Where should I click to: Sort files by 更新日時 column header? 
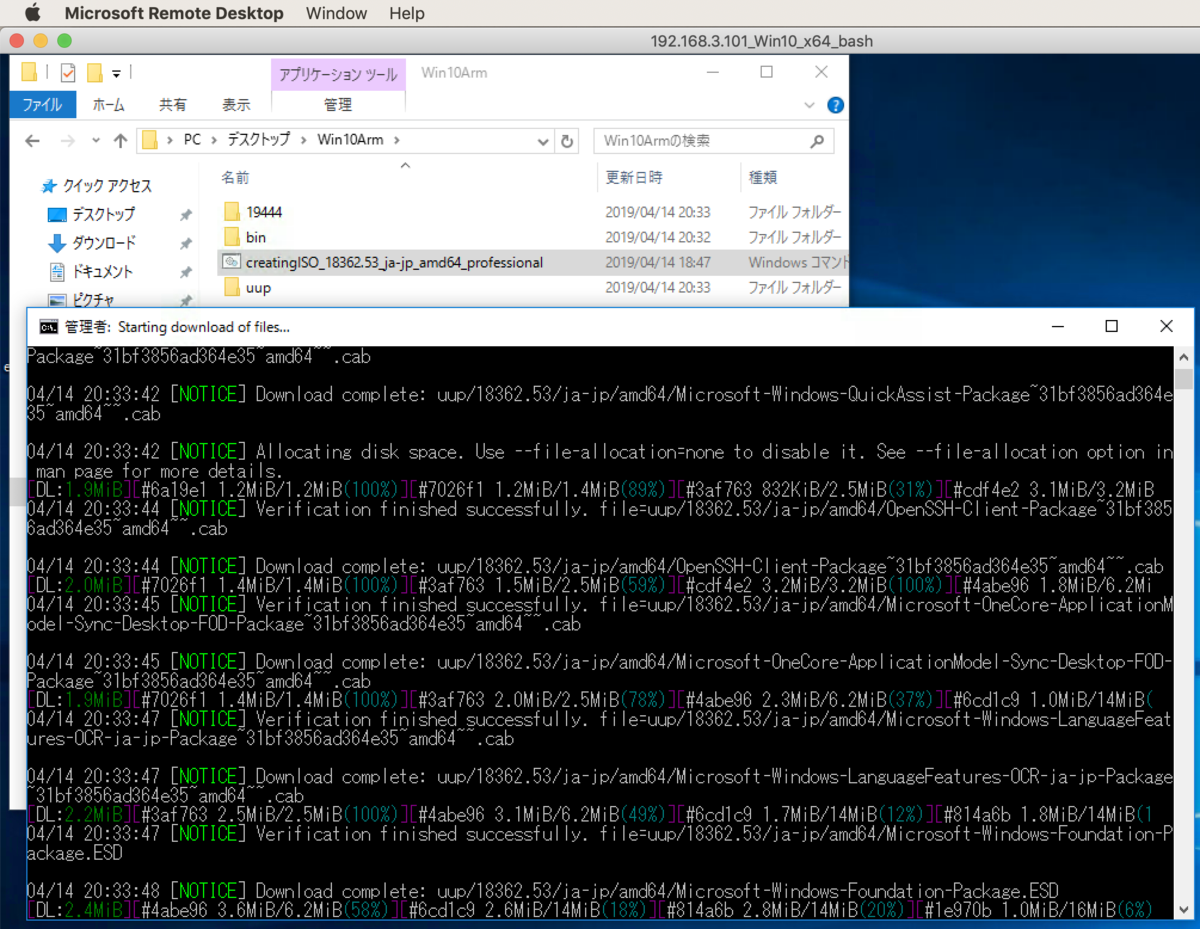(634, 177)
